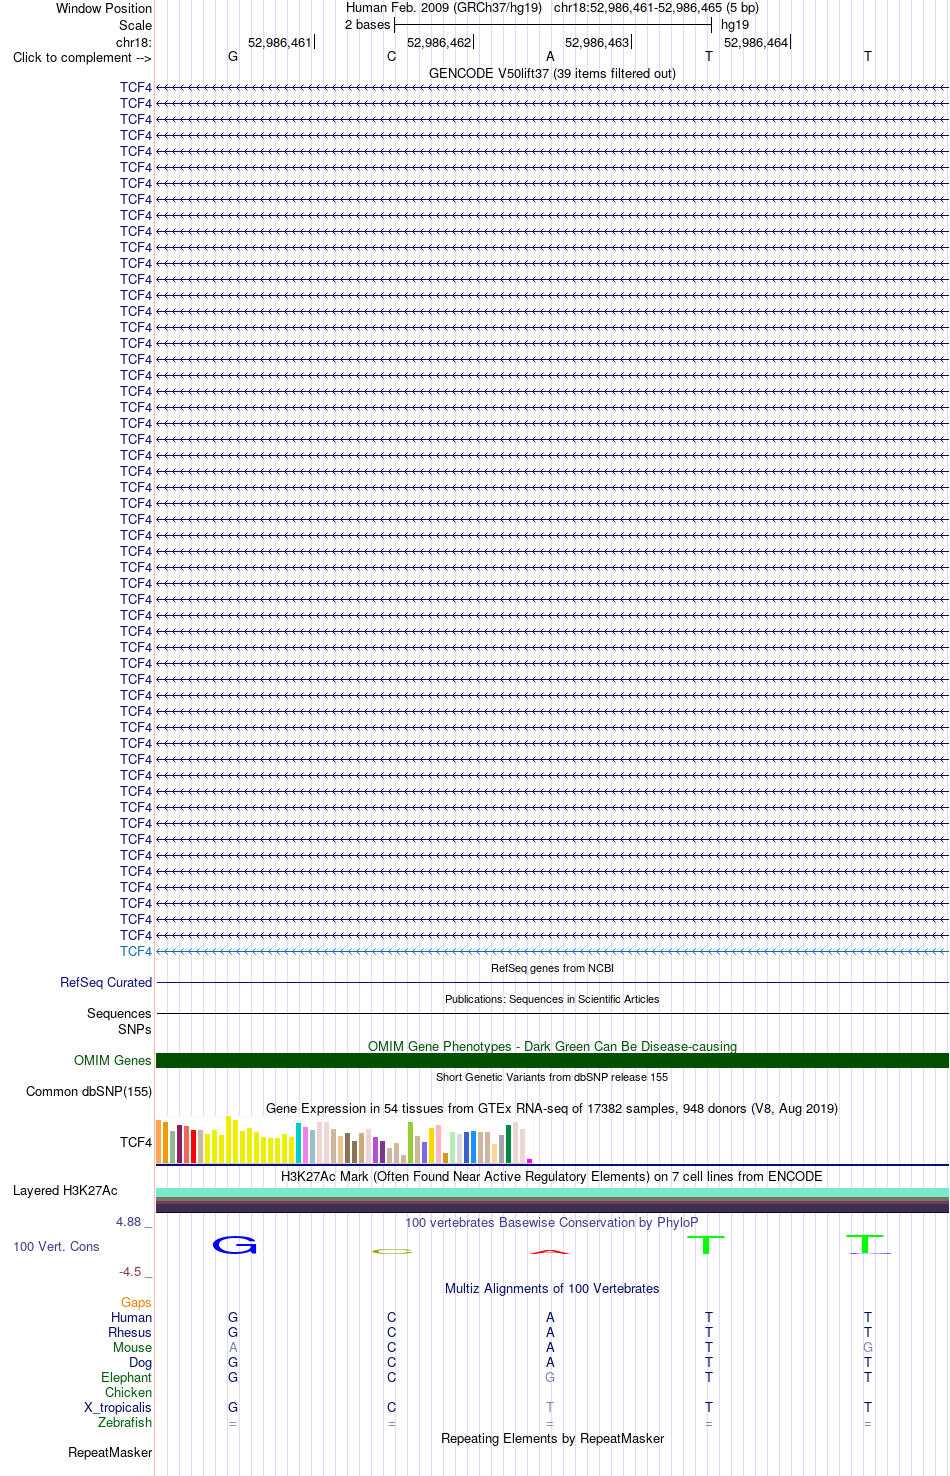950x1476 pixels.
Task: Click base C in the top sequence ruler
Action: pos(392,57)
